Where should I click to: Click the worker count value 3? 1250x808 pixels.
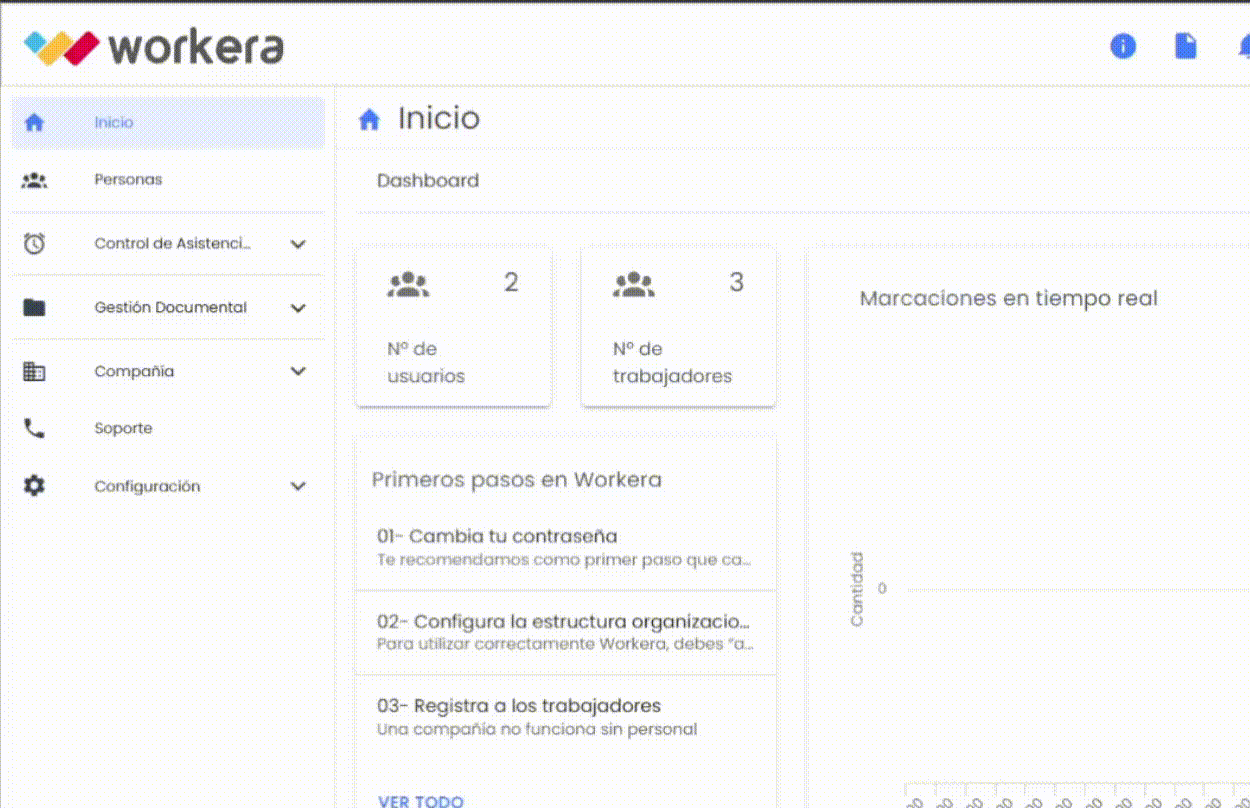(737, 283)
